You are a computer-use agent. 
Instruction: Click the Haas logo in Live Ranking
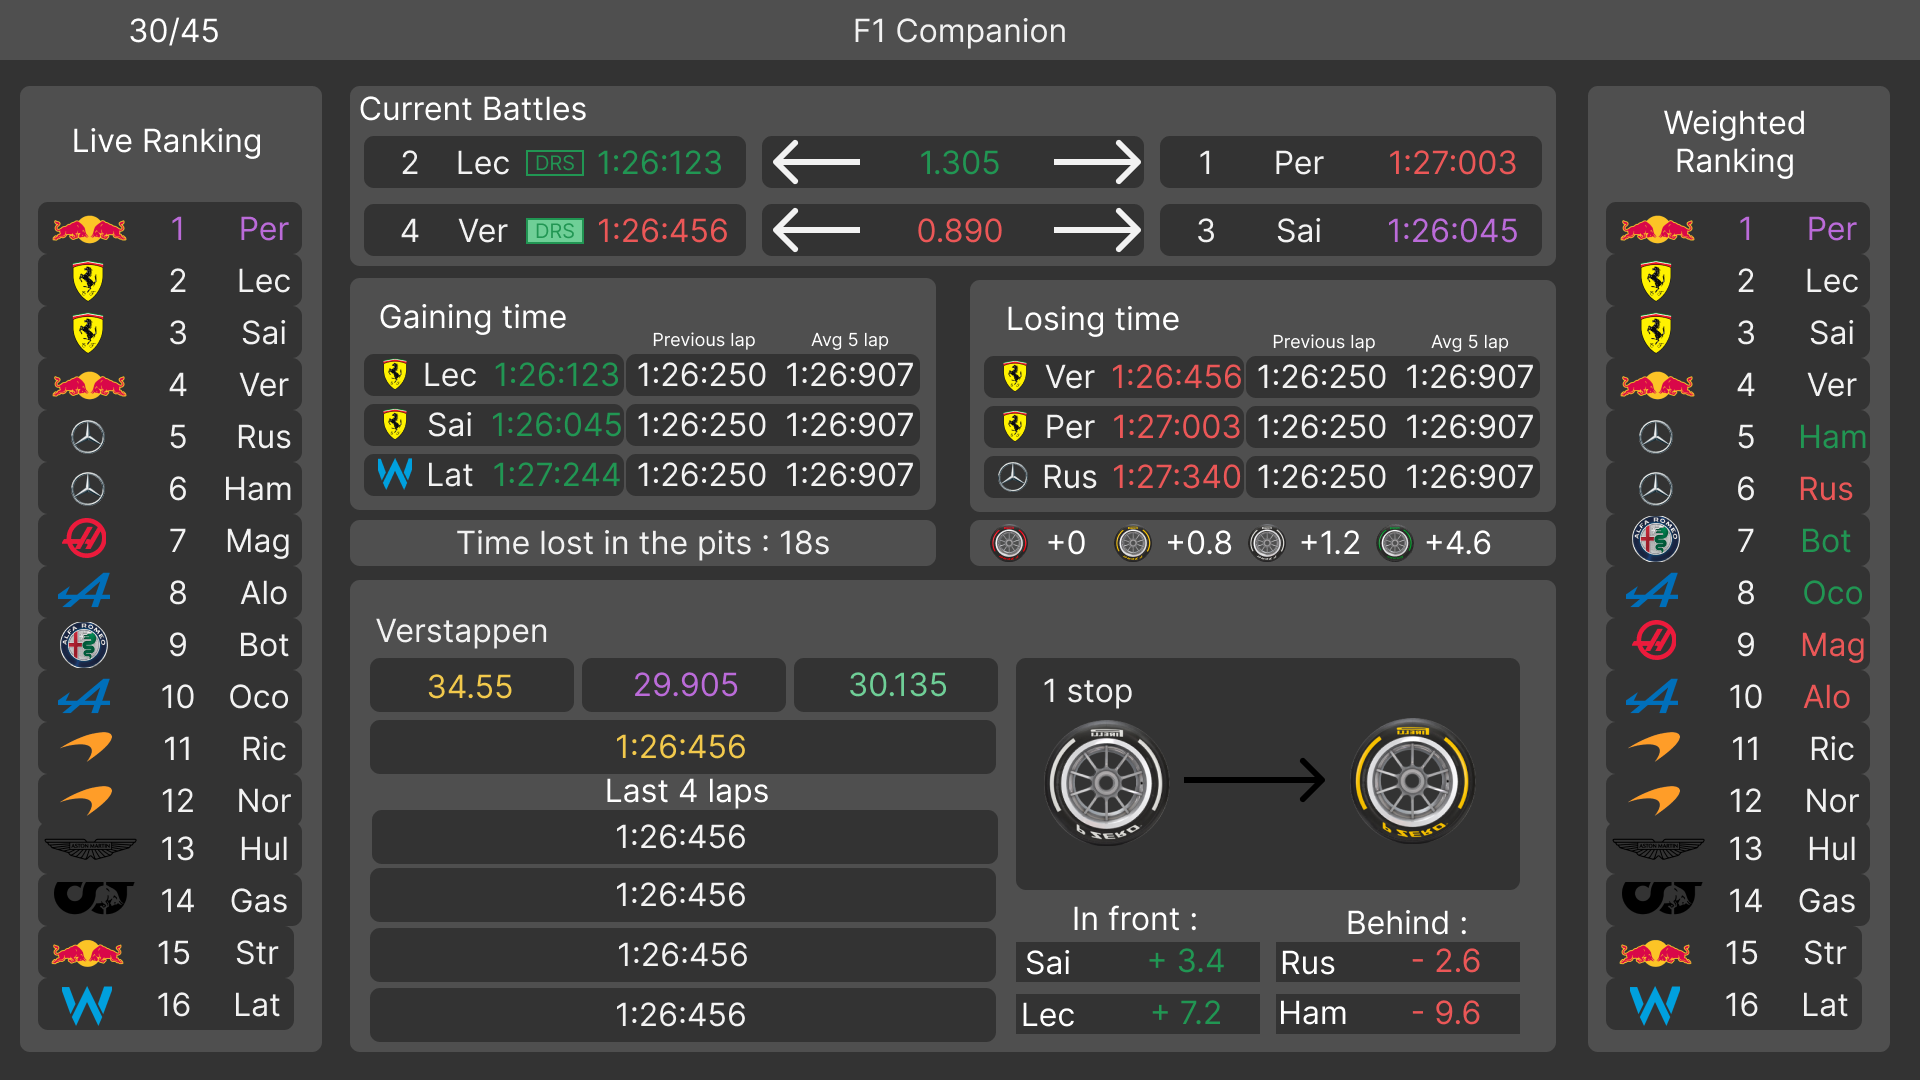pos(85,540)
